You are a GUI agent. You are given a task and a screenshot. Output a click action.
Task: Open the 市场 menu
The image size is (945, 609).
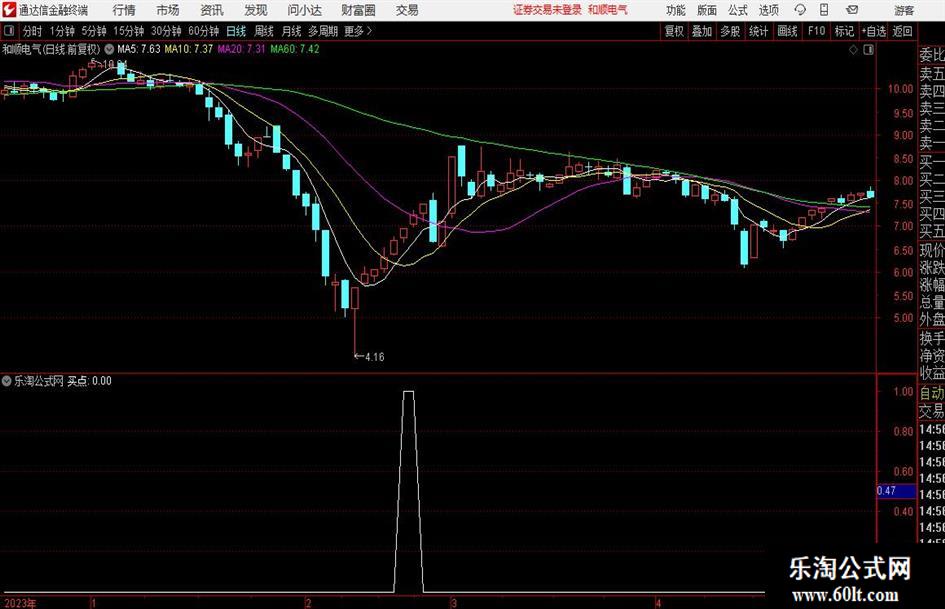pos(168,10)
